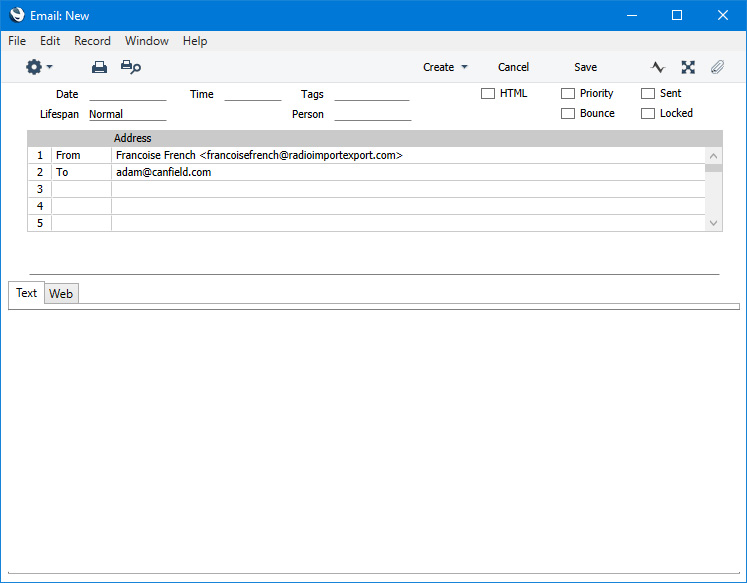Switch to the Web tab
This screenshot has width=747, height=583.
(x=61, y=293)
